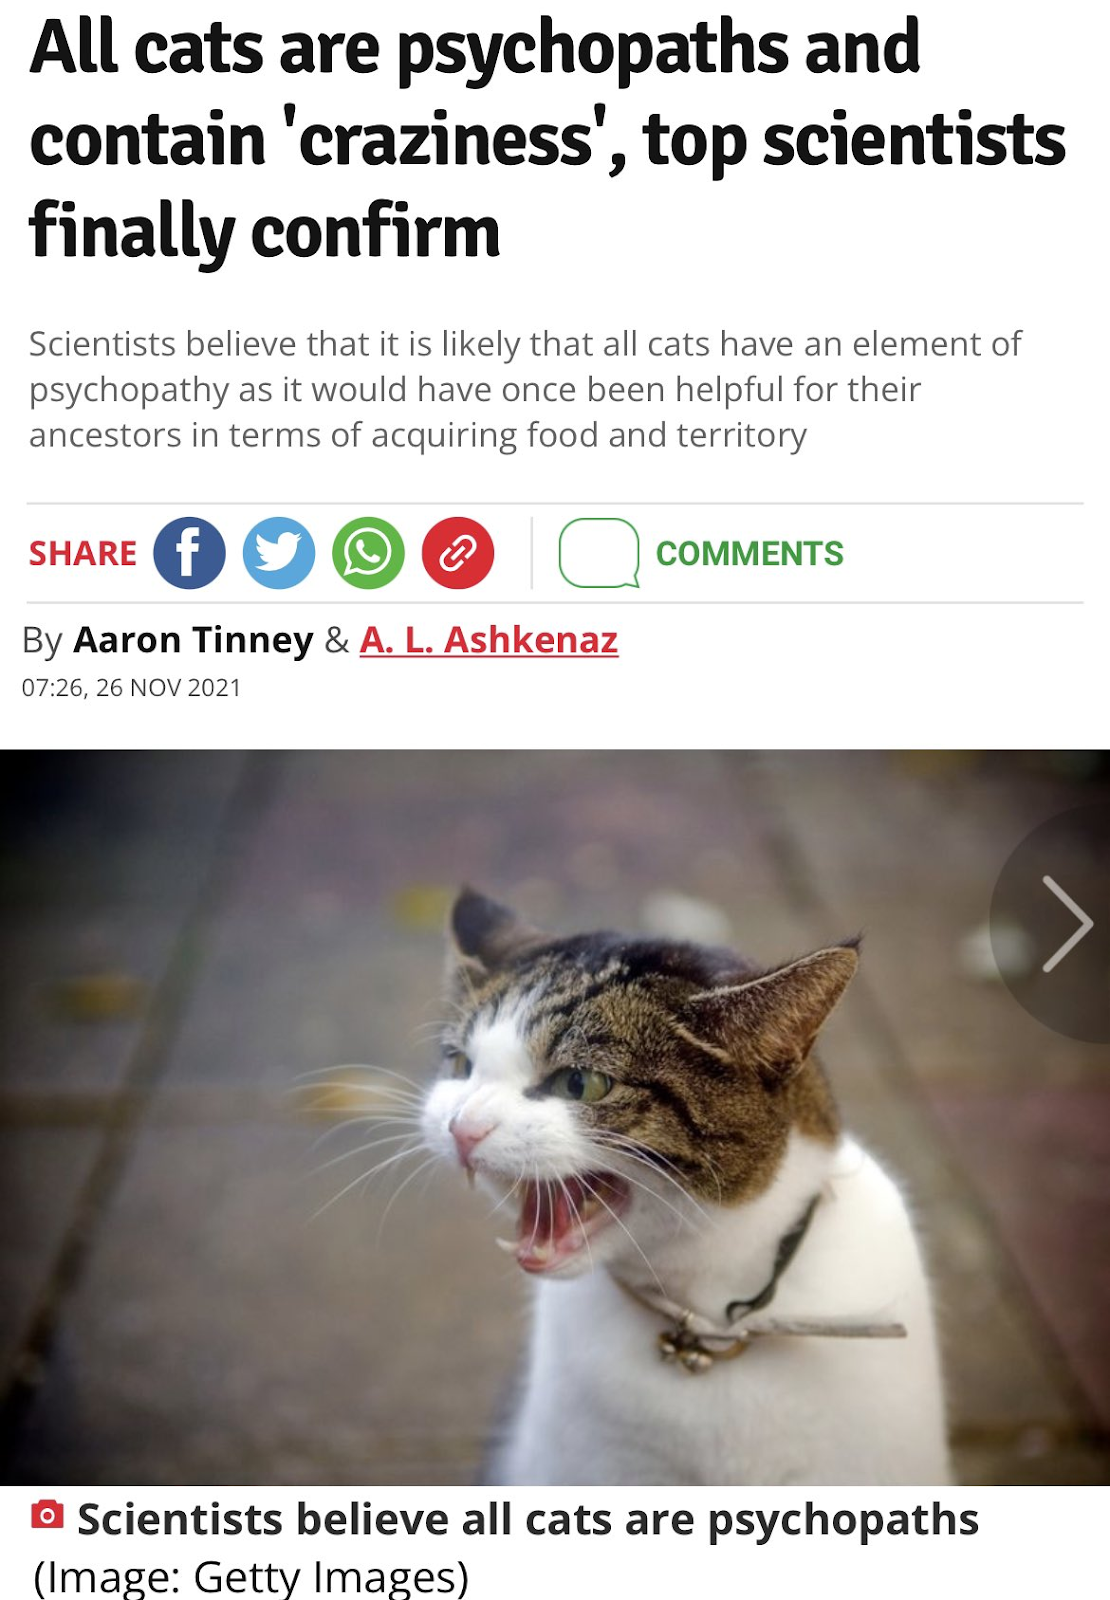Image resolution: width=1110 pixels, height=1600 pixels.
Task: Open comments via the speech bubble icon
Action: [599, 553]
